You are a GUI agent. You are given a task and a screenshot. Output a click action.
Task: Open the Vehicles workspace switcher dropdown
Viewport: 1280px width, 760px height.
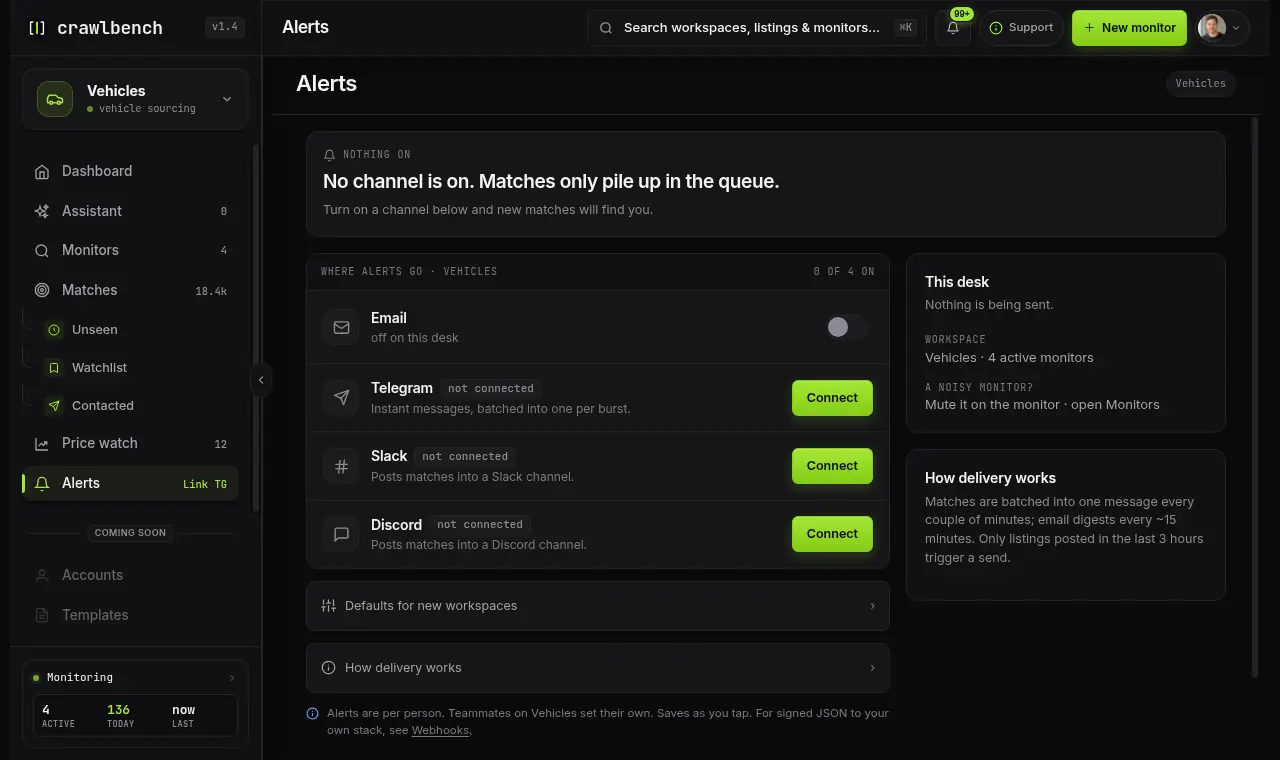135,99
